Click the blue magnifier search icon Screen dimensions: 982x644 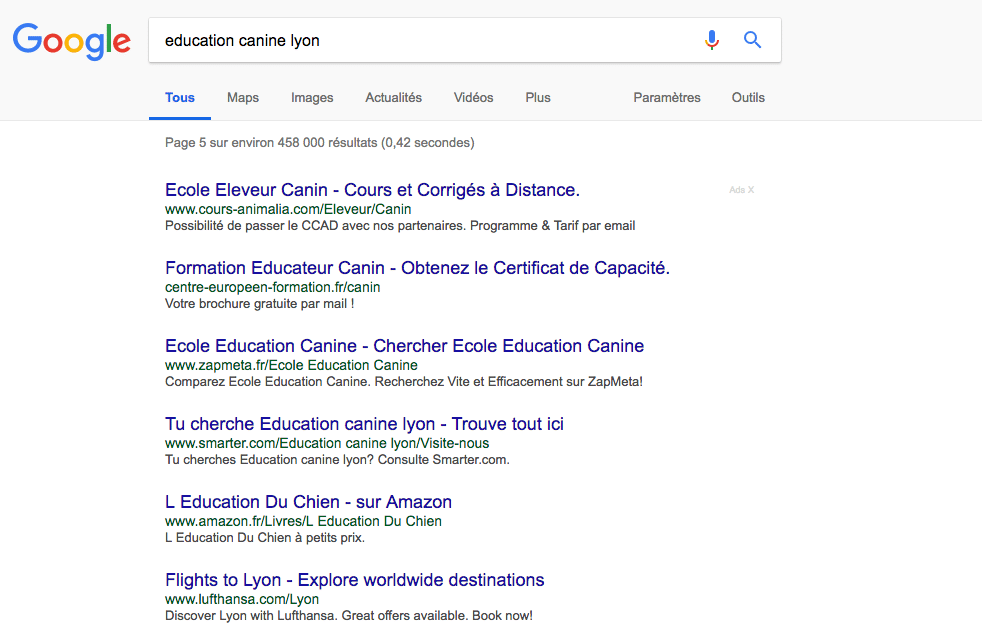point(752,40)
